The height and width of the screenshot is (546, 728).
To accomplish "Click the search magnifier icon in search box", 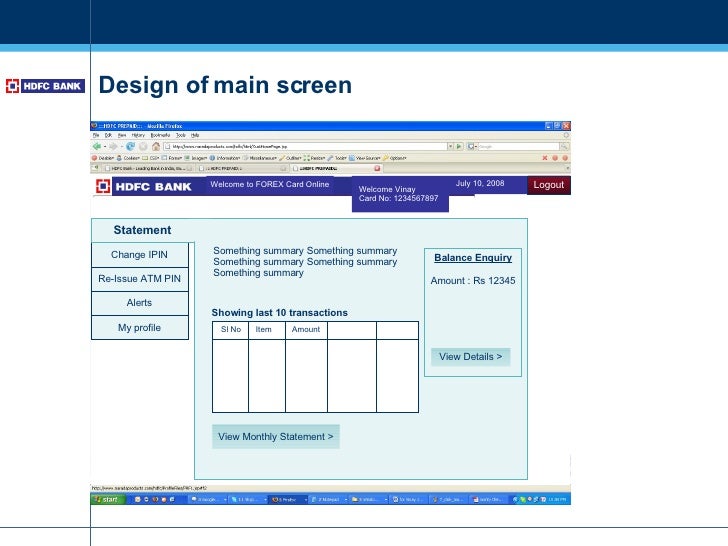I will pos(564,146).
